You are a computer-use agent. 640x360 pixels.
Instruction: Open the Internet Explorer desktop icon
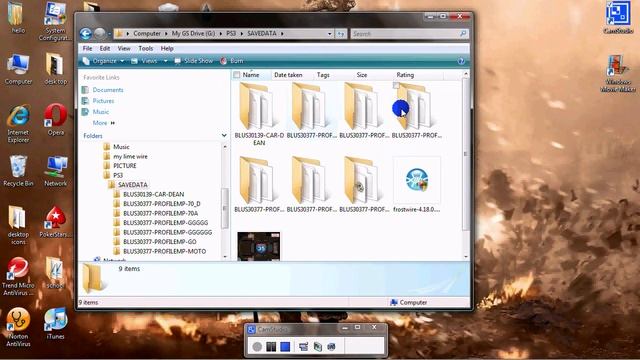[x=18, y=124]
